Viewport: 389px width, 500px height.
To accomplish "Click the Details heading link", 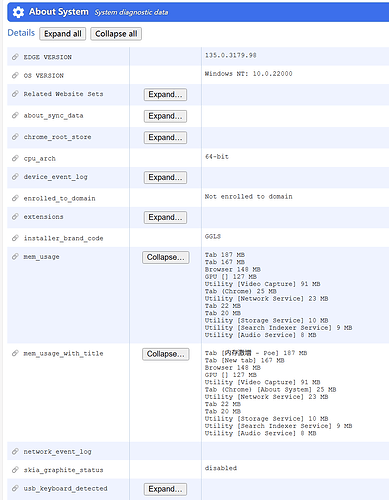I will point(21,33).
